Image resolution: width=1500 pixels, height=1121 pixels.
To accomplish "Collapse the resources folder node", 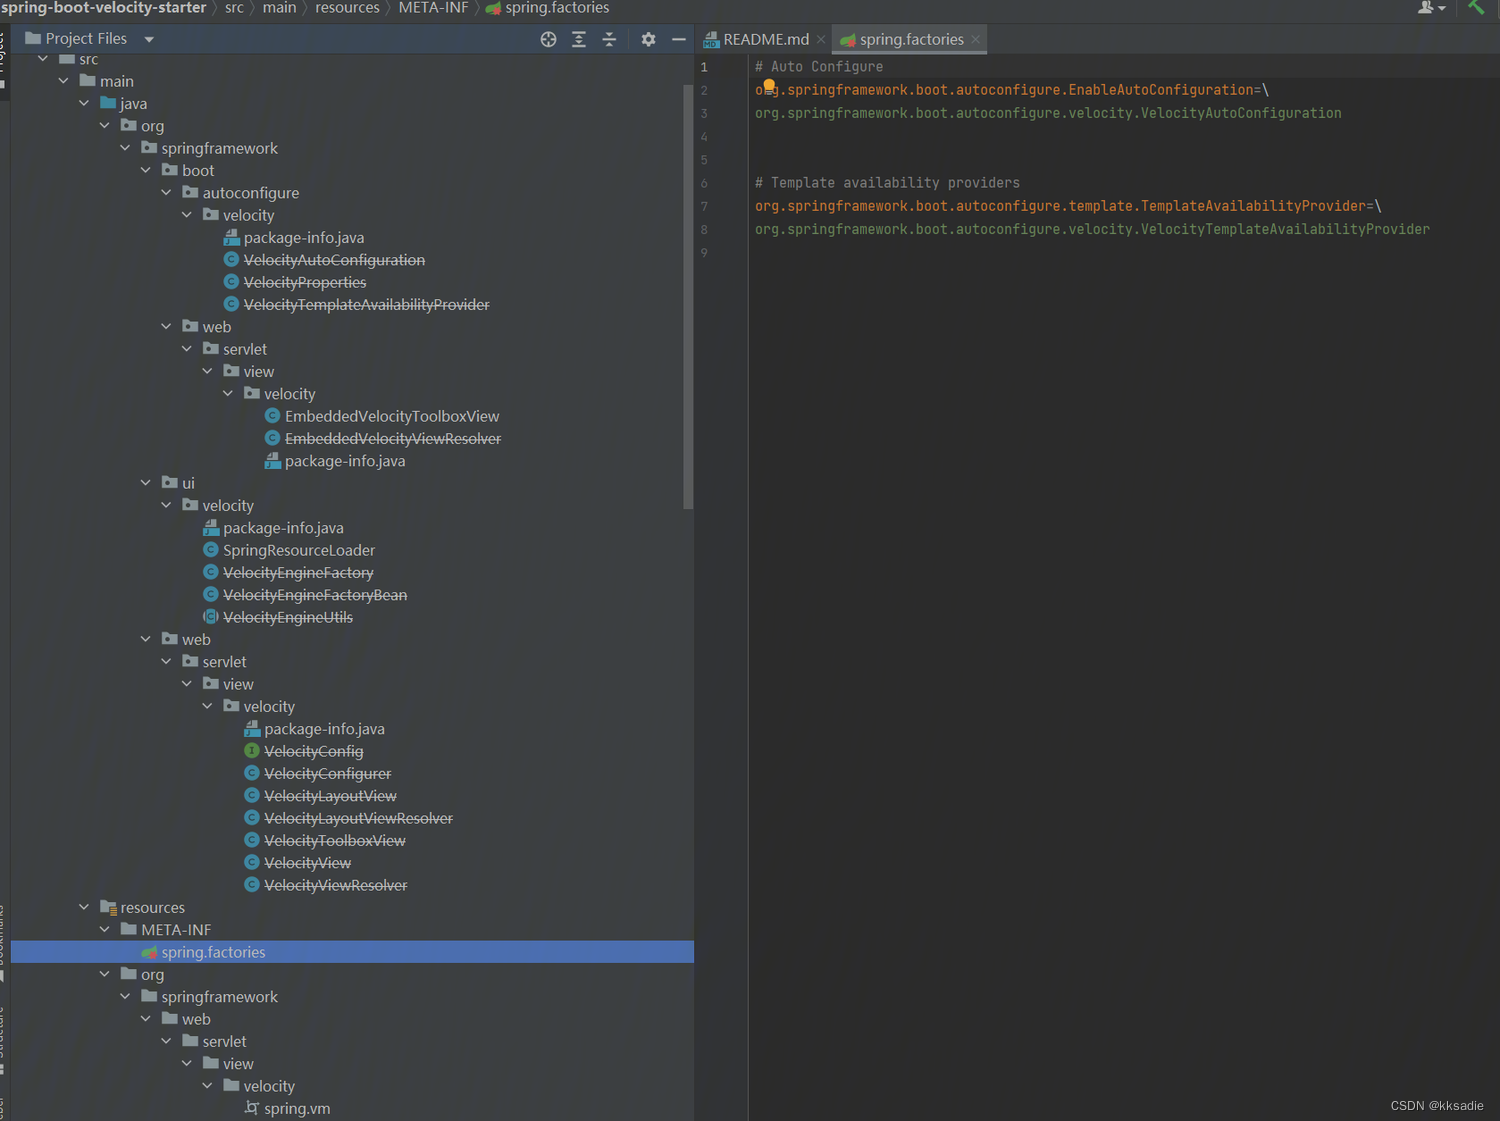I will click(84, 907).
